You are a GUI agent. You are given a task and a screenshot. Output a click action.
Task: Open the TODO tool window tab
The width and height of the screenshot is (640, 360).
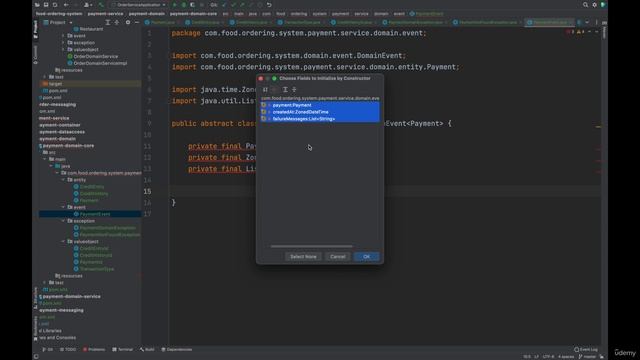click(68, 350)
